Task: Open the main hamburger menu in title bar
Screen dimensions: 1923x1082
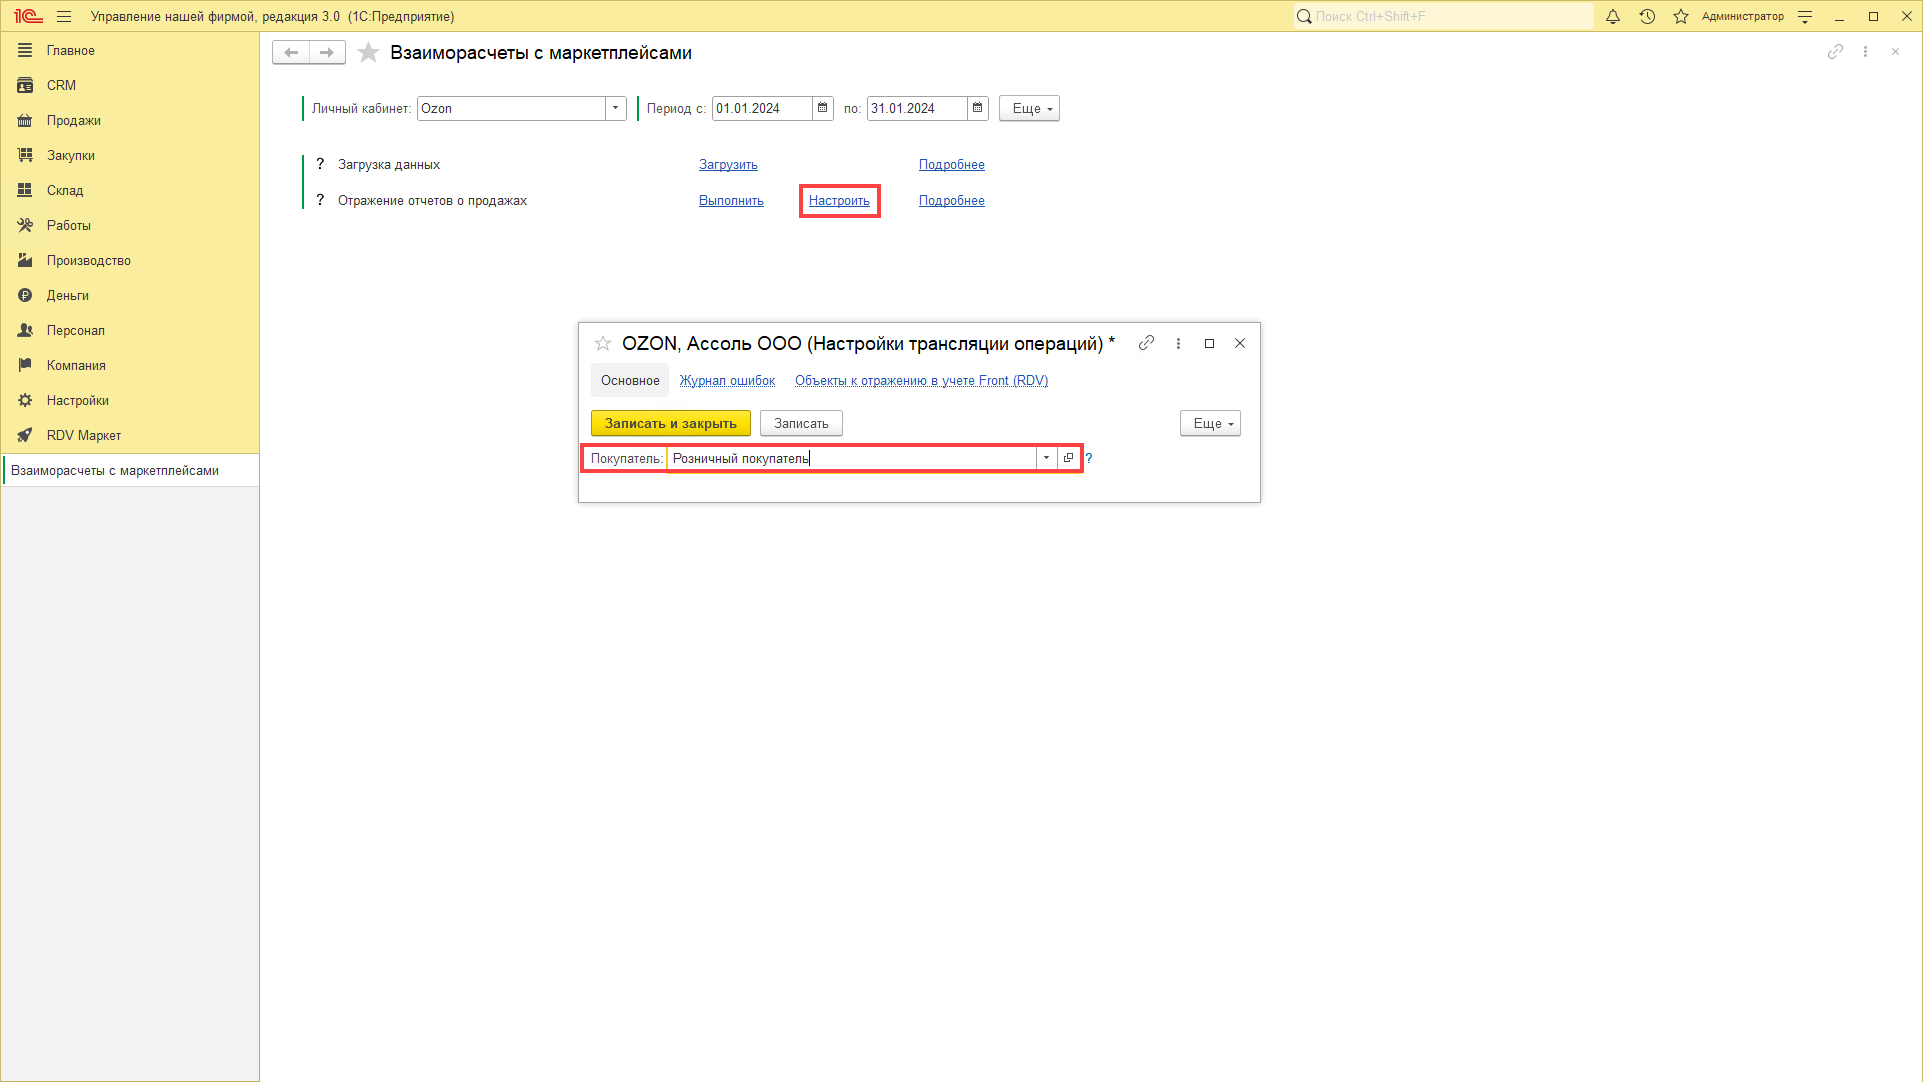Action: pyautogui.click(x=64, y=16)
